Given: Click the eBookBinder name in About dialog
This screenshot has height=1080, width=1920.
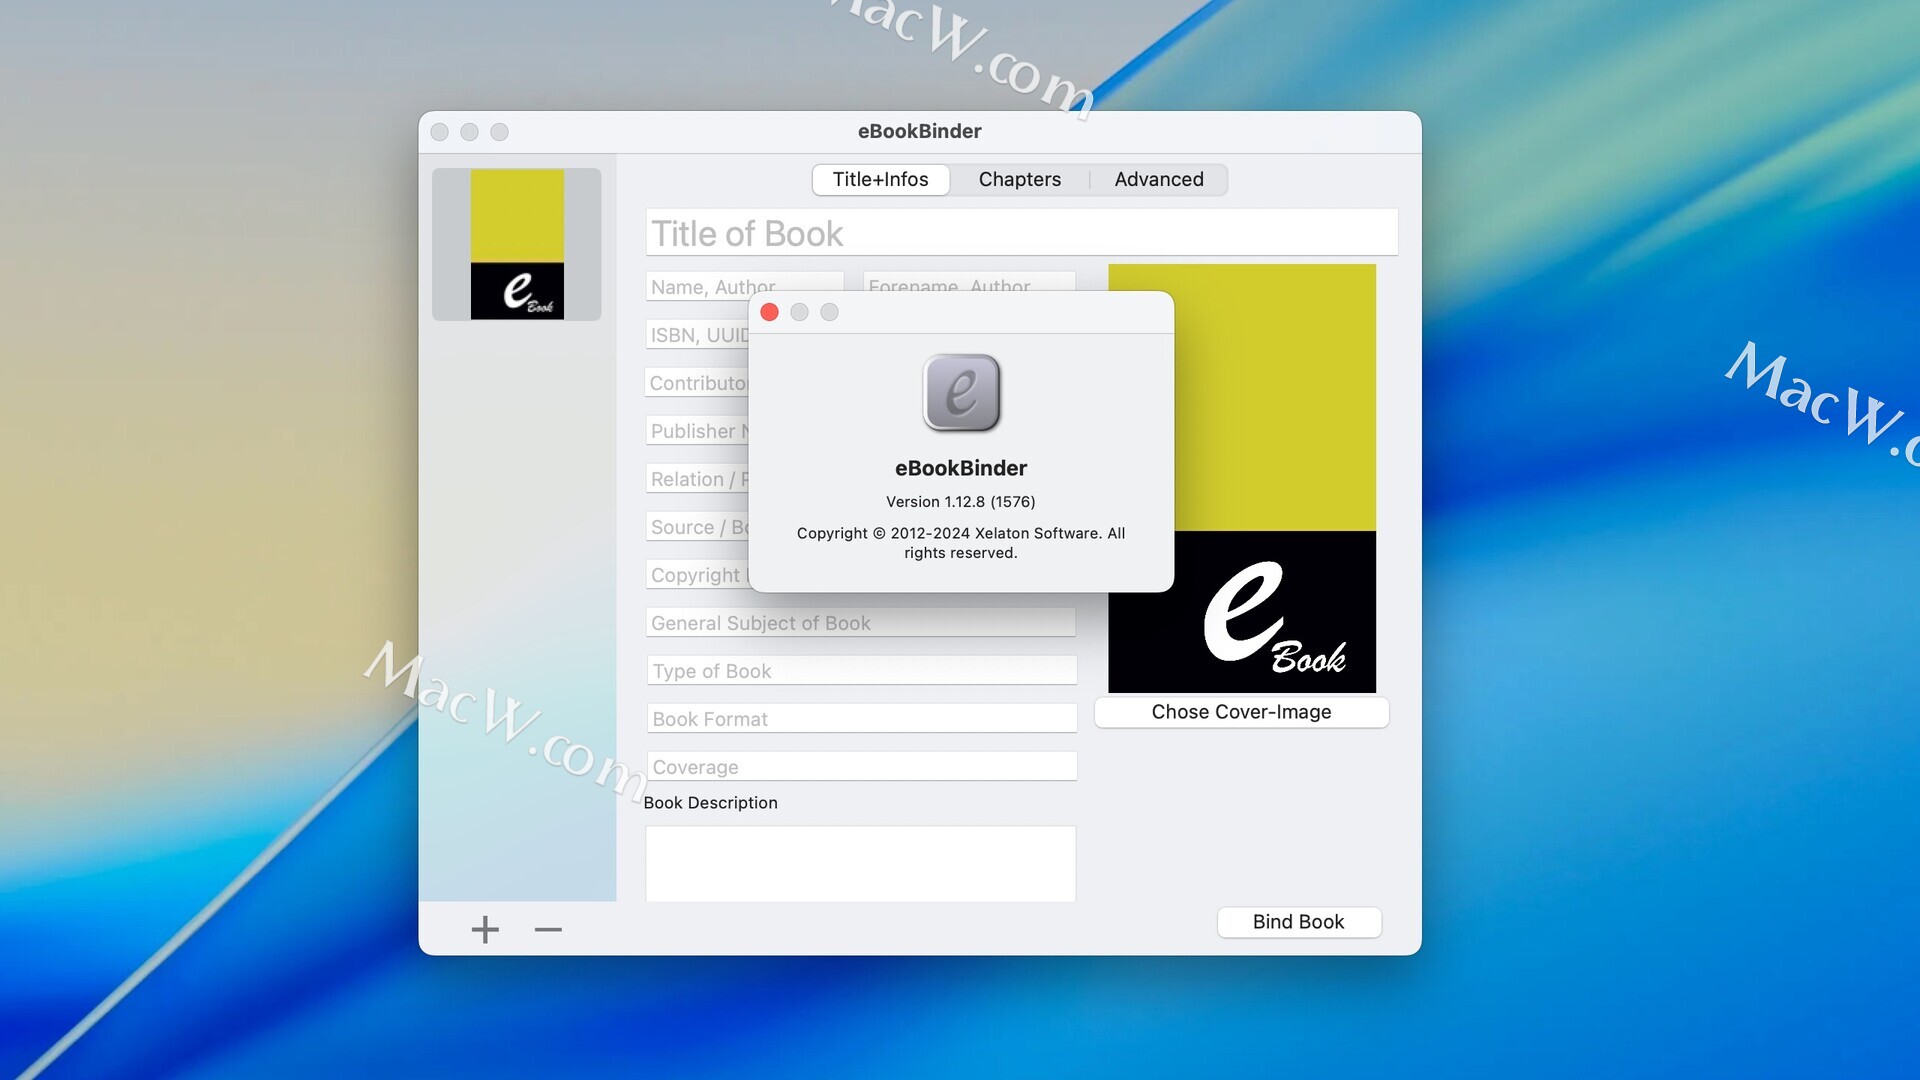Looking at the screenshot, I should (x=961, y=468).
